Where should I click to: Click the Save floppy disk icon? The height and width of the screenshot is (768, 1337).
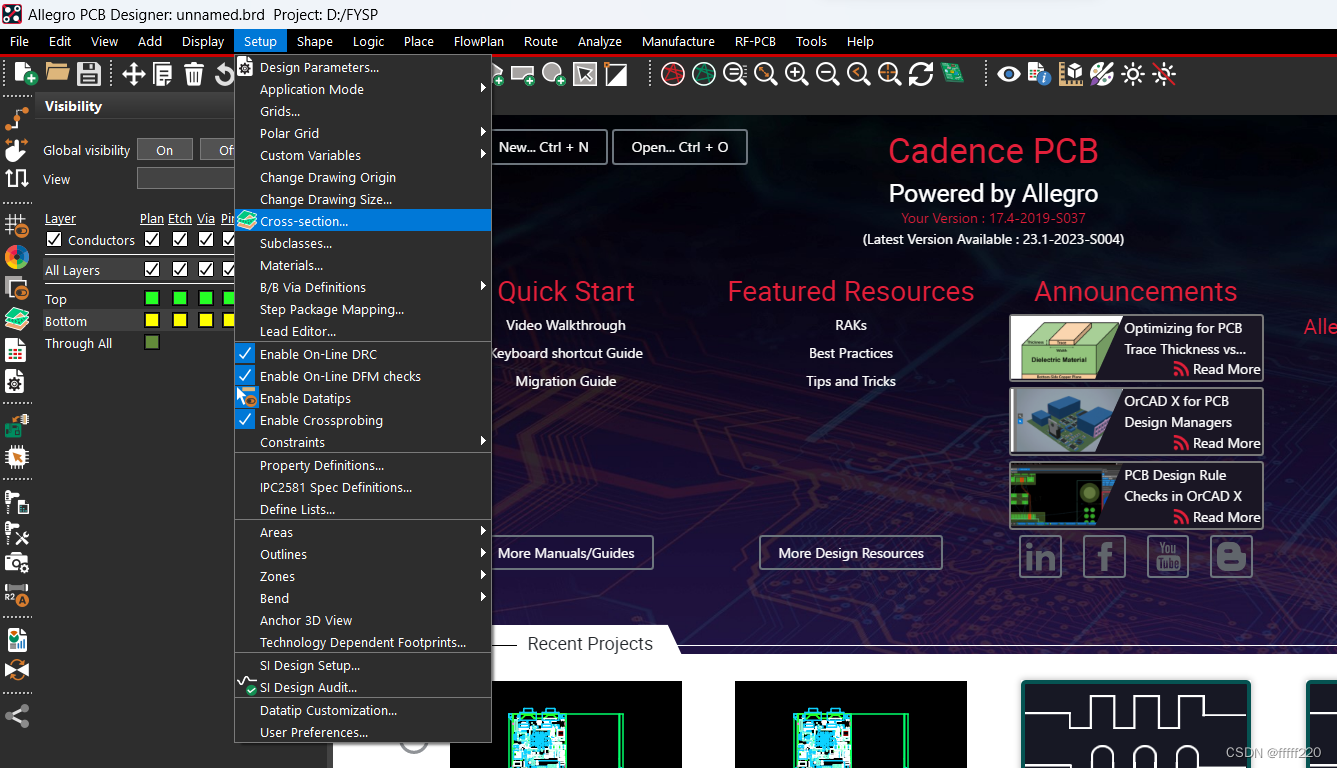[89, 73]
